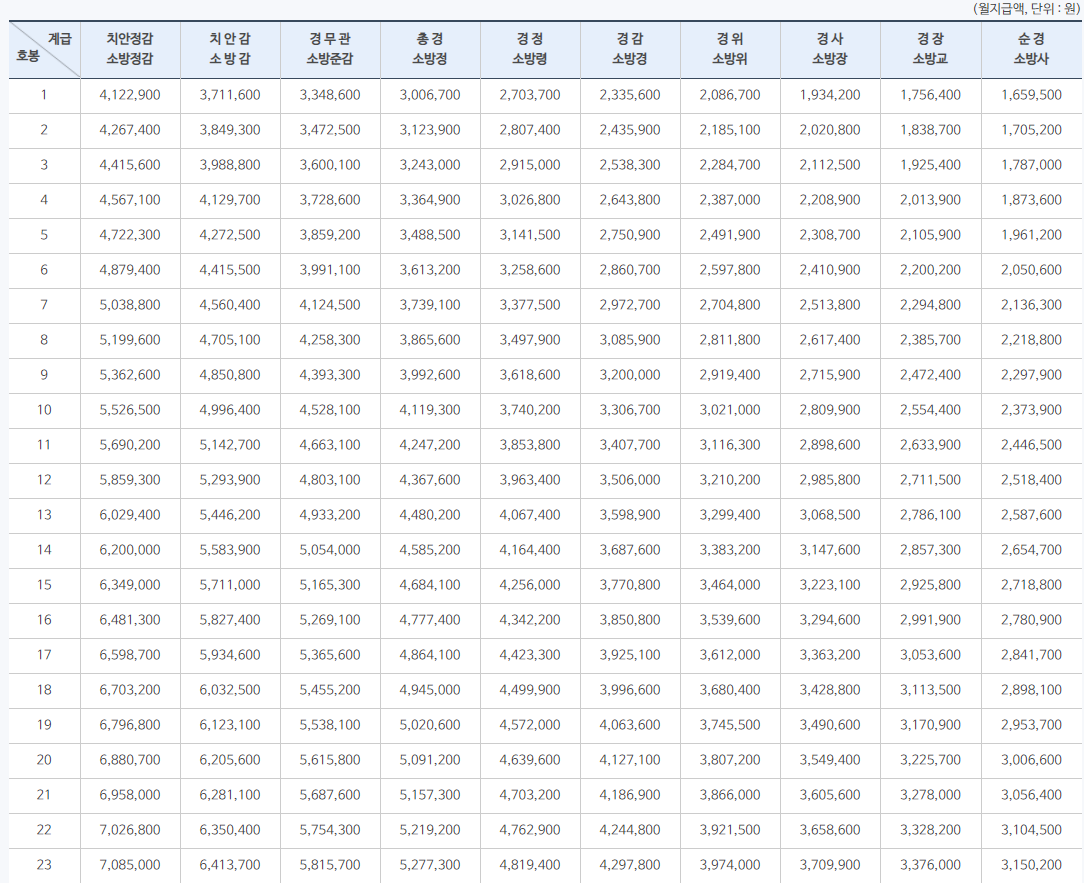The width and height of the screenshot is (1084, 883).
Task: Click cell 3,170,900
Action: [x=931, y=725]
